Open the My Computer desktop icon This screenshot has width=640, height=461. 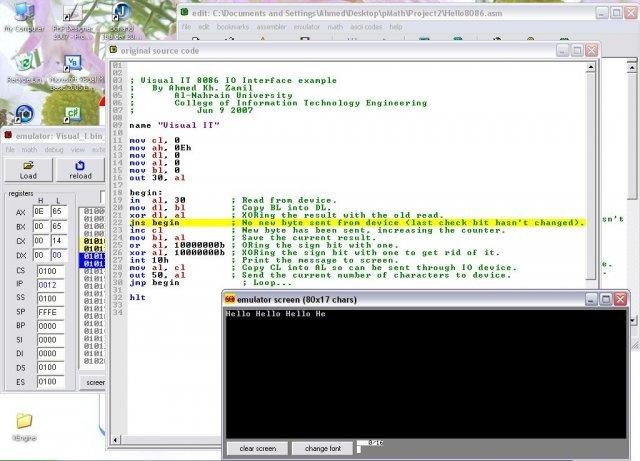point(24,16)
